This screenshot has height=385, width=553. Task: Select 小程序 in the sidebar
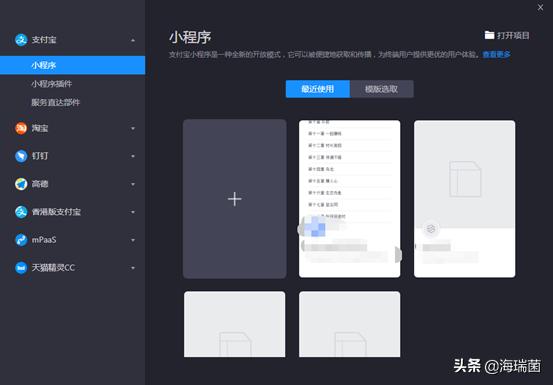pyautogui.click(x=72, y=65)
